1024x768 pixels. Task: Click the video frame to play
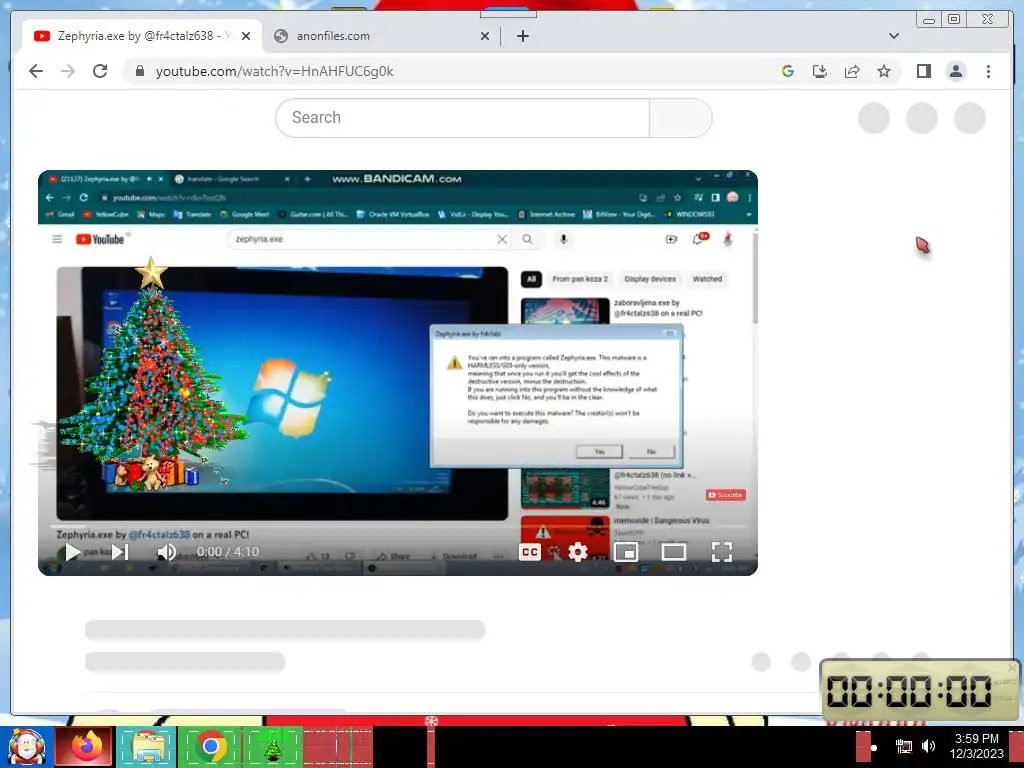pos(398,372)
